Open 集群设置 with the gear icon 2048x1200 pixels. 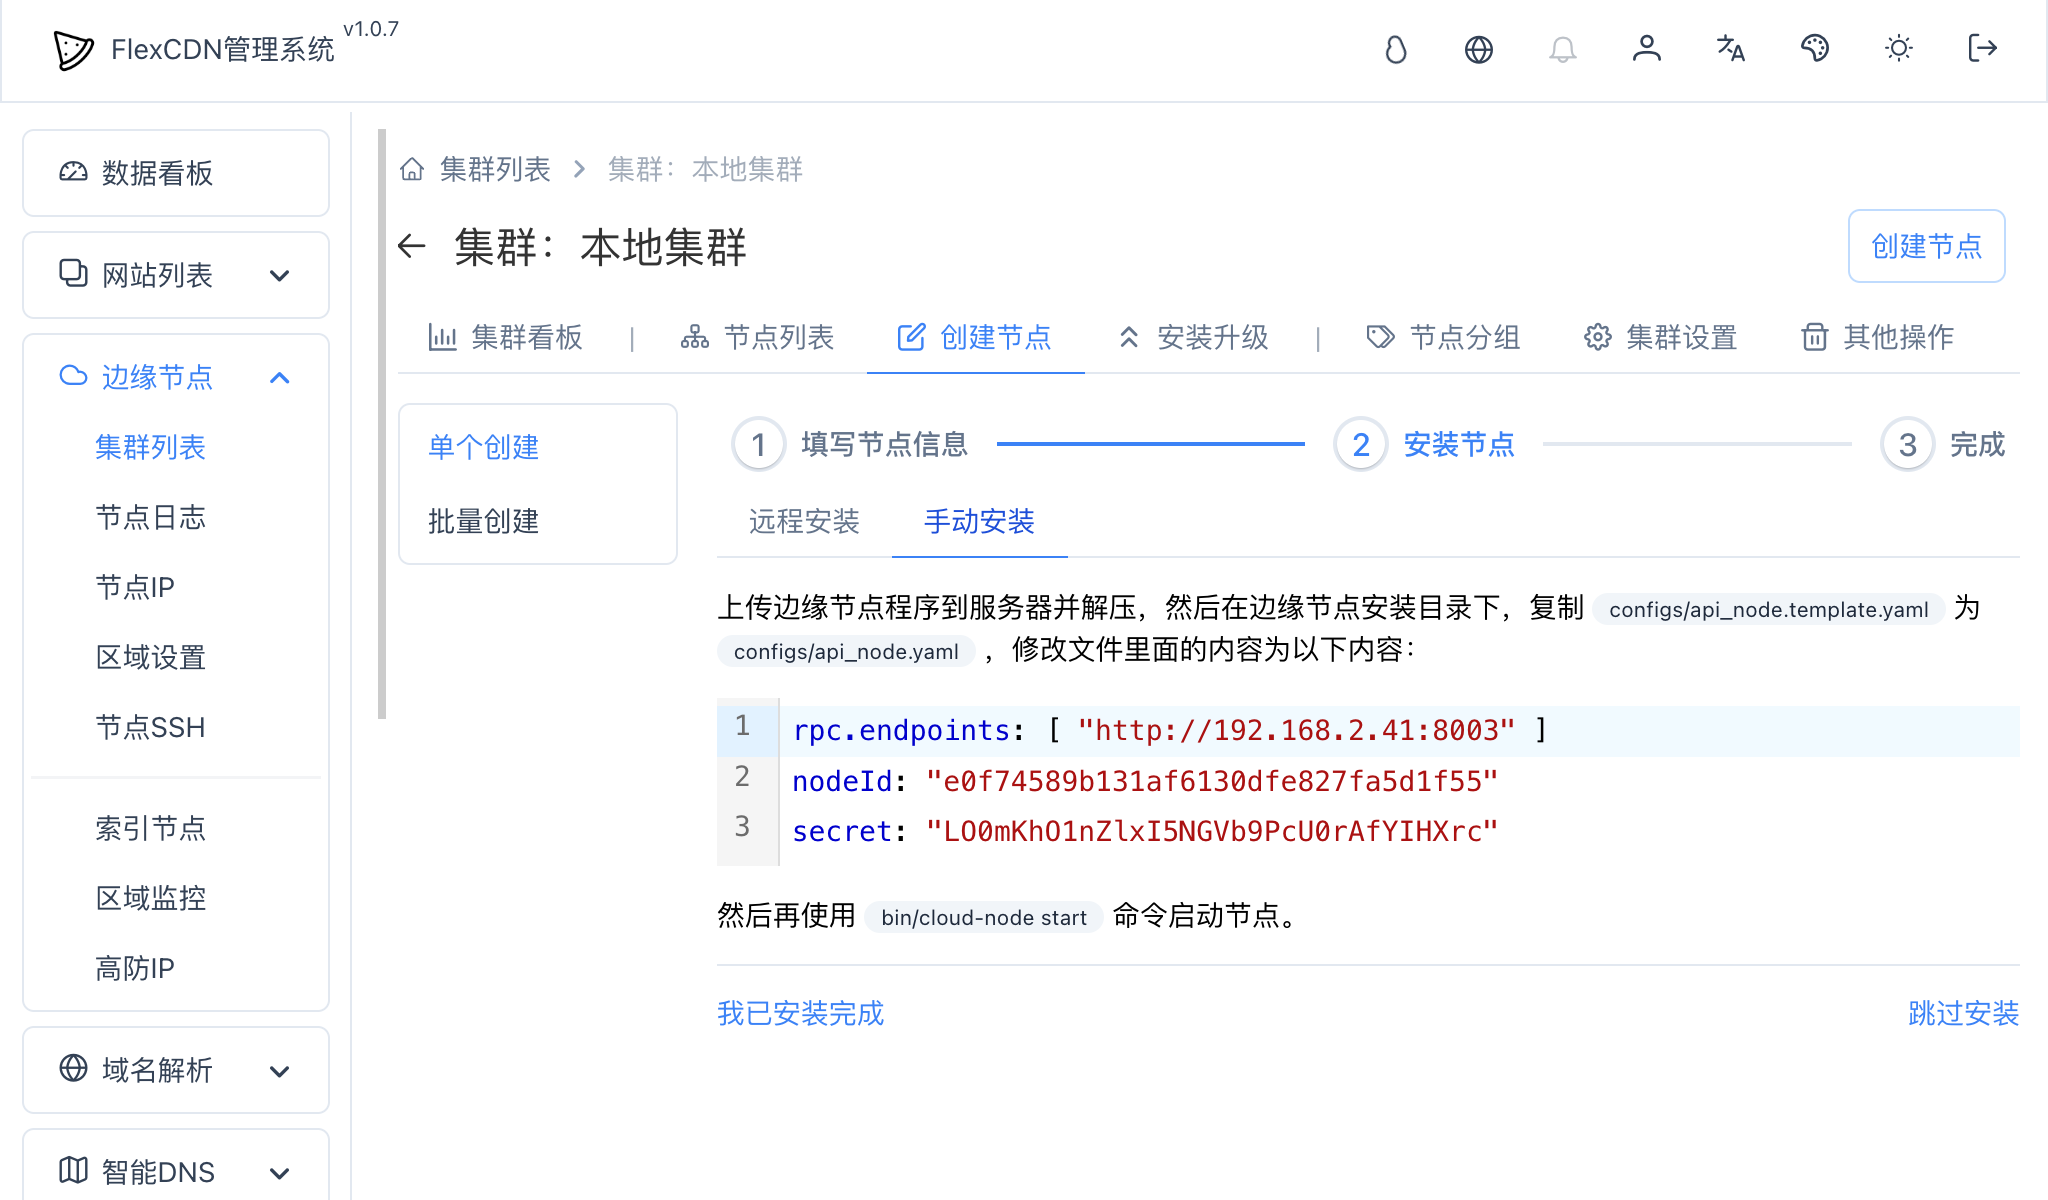click(1658, 338)
